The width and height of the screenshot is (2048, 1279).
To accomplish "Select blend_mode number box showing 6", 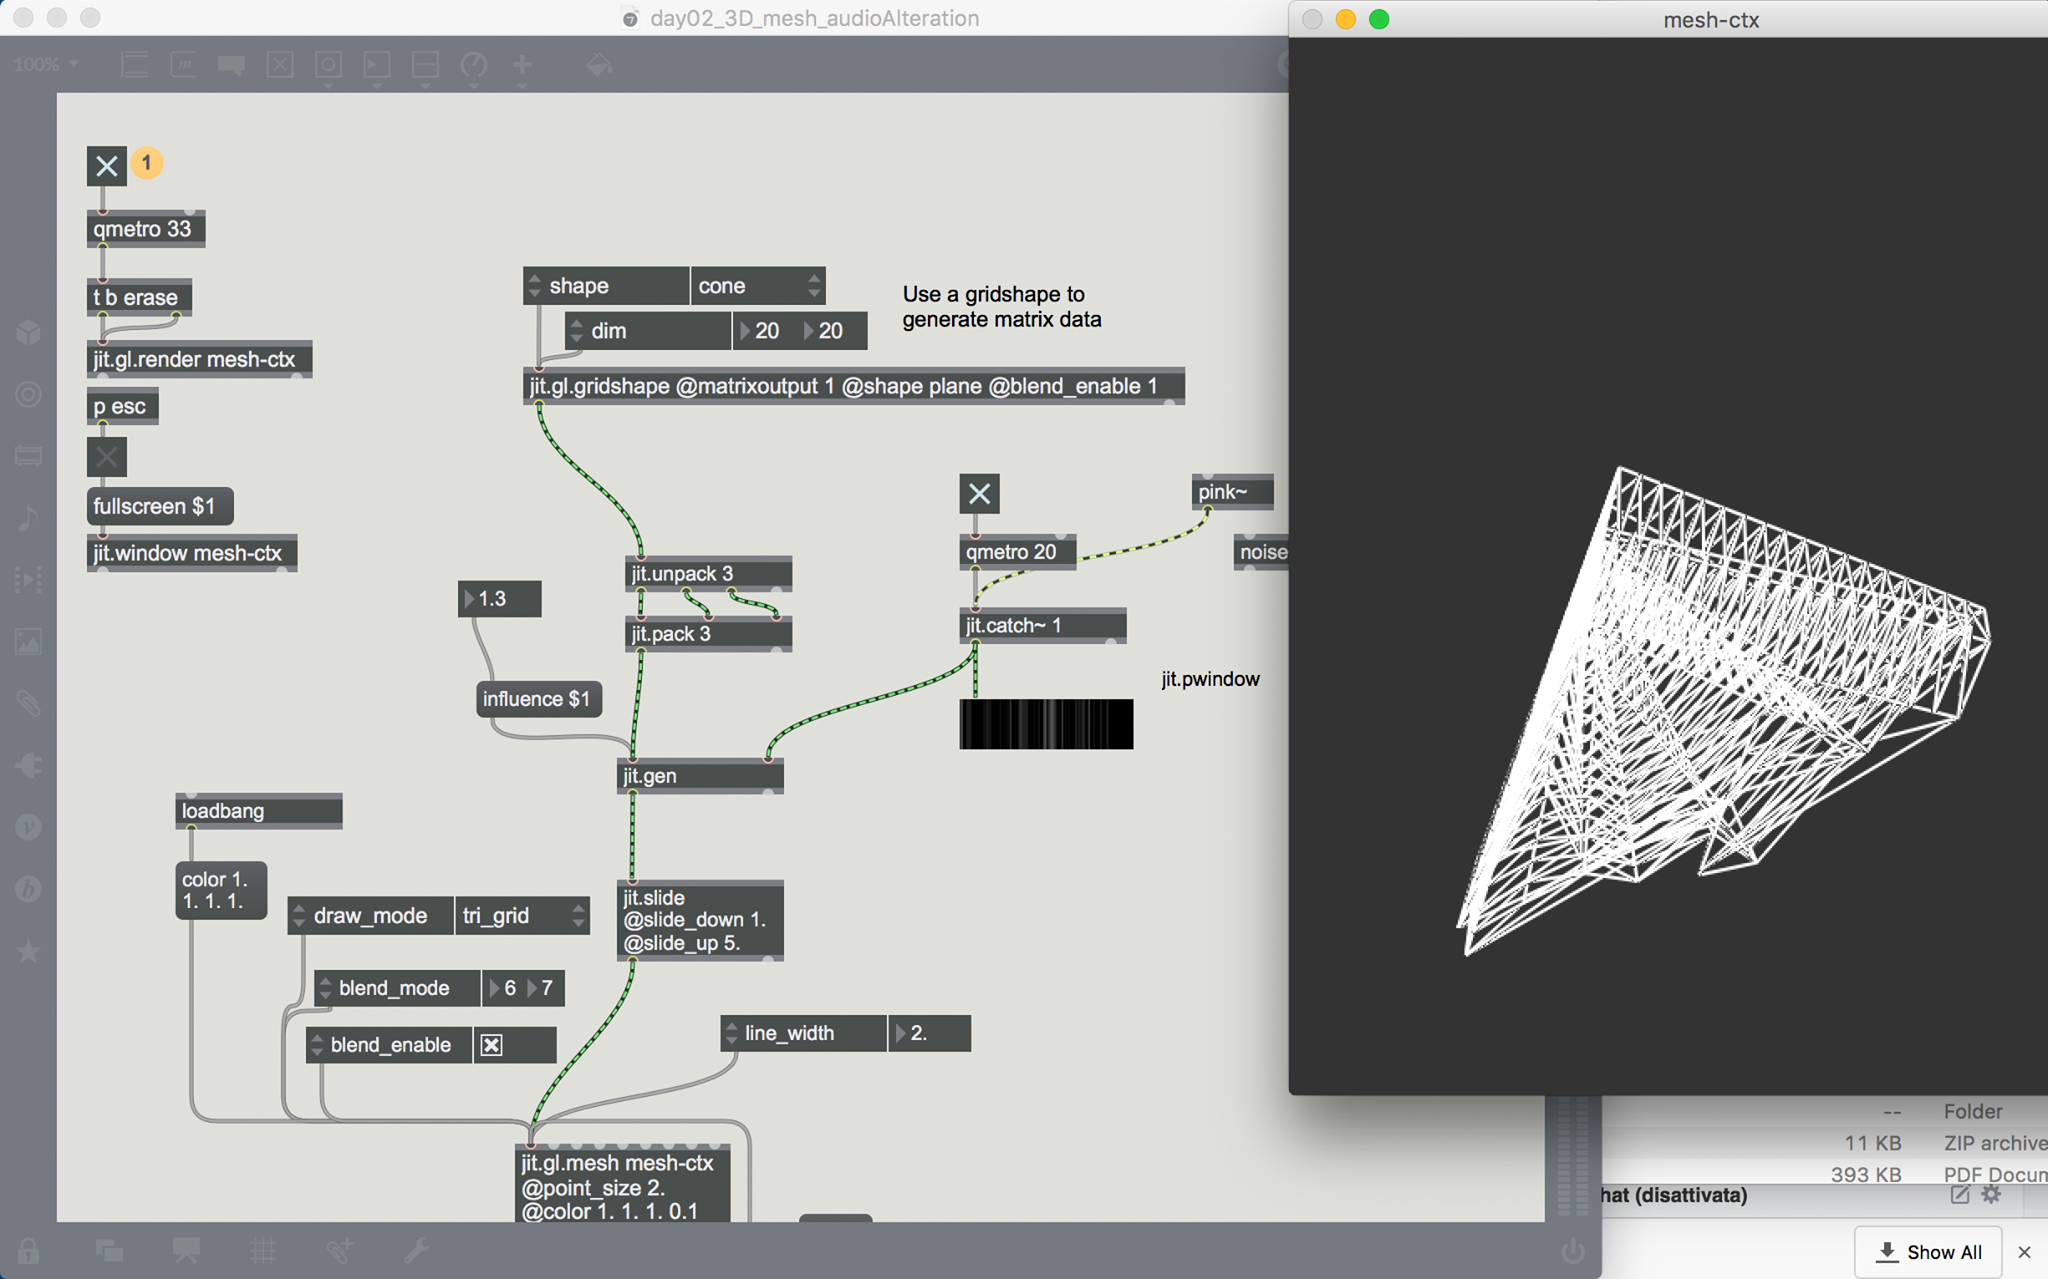I will tap(503, 988).
